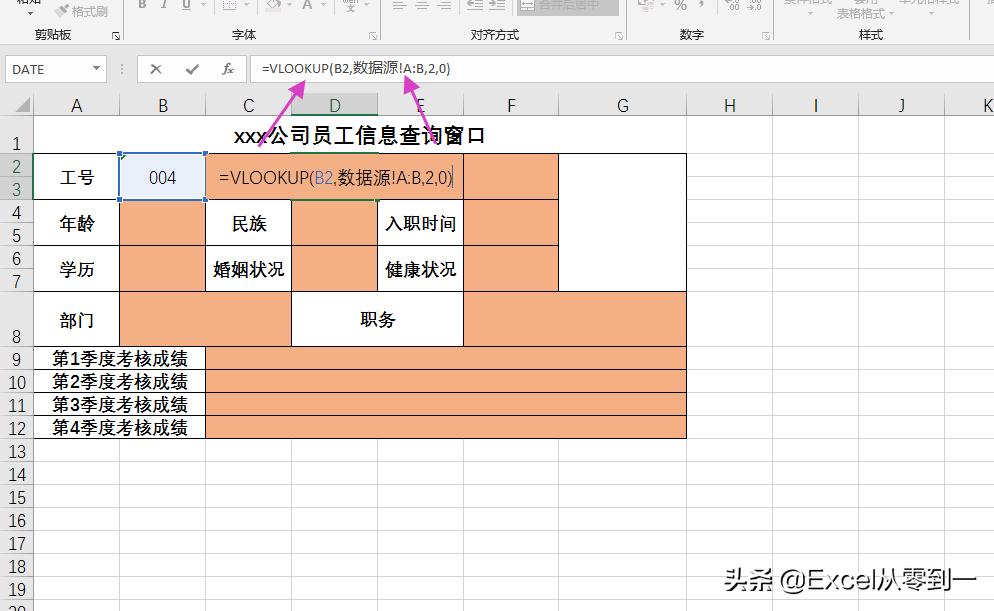
Task: Open the Name Box dropdown showing DATE
Action: coord(96,69)
